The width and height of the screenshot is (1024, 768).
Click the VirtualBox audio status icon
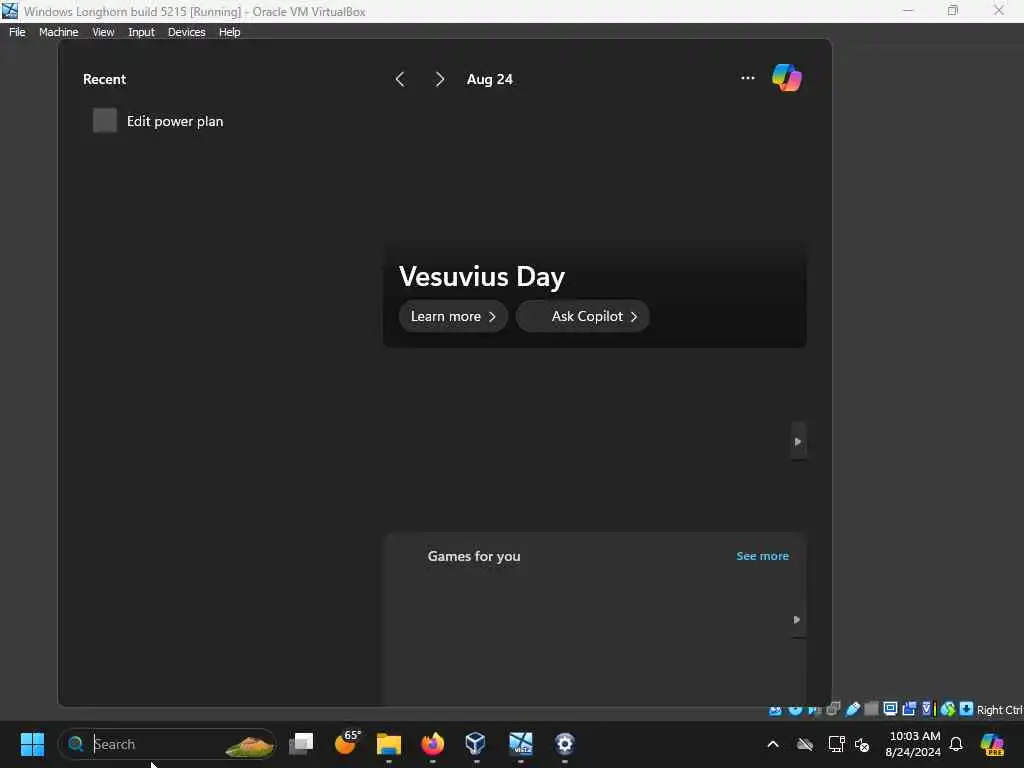pyautogui.click(x=814, y=710)
